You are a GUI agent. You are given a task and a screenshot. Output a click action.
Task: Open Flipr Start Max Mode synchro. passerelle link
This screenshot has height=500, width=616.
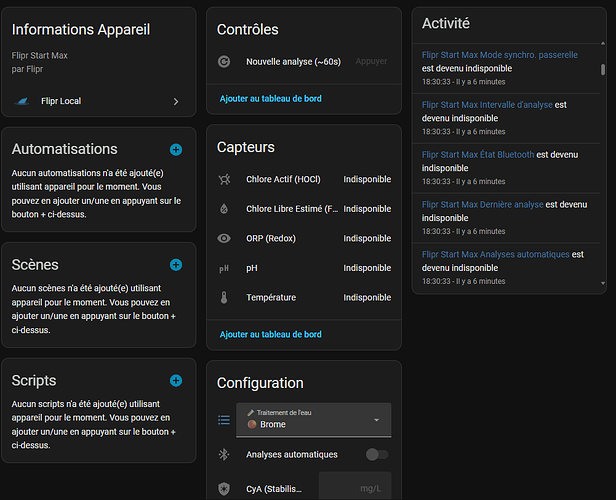coord(500,55)
